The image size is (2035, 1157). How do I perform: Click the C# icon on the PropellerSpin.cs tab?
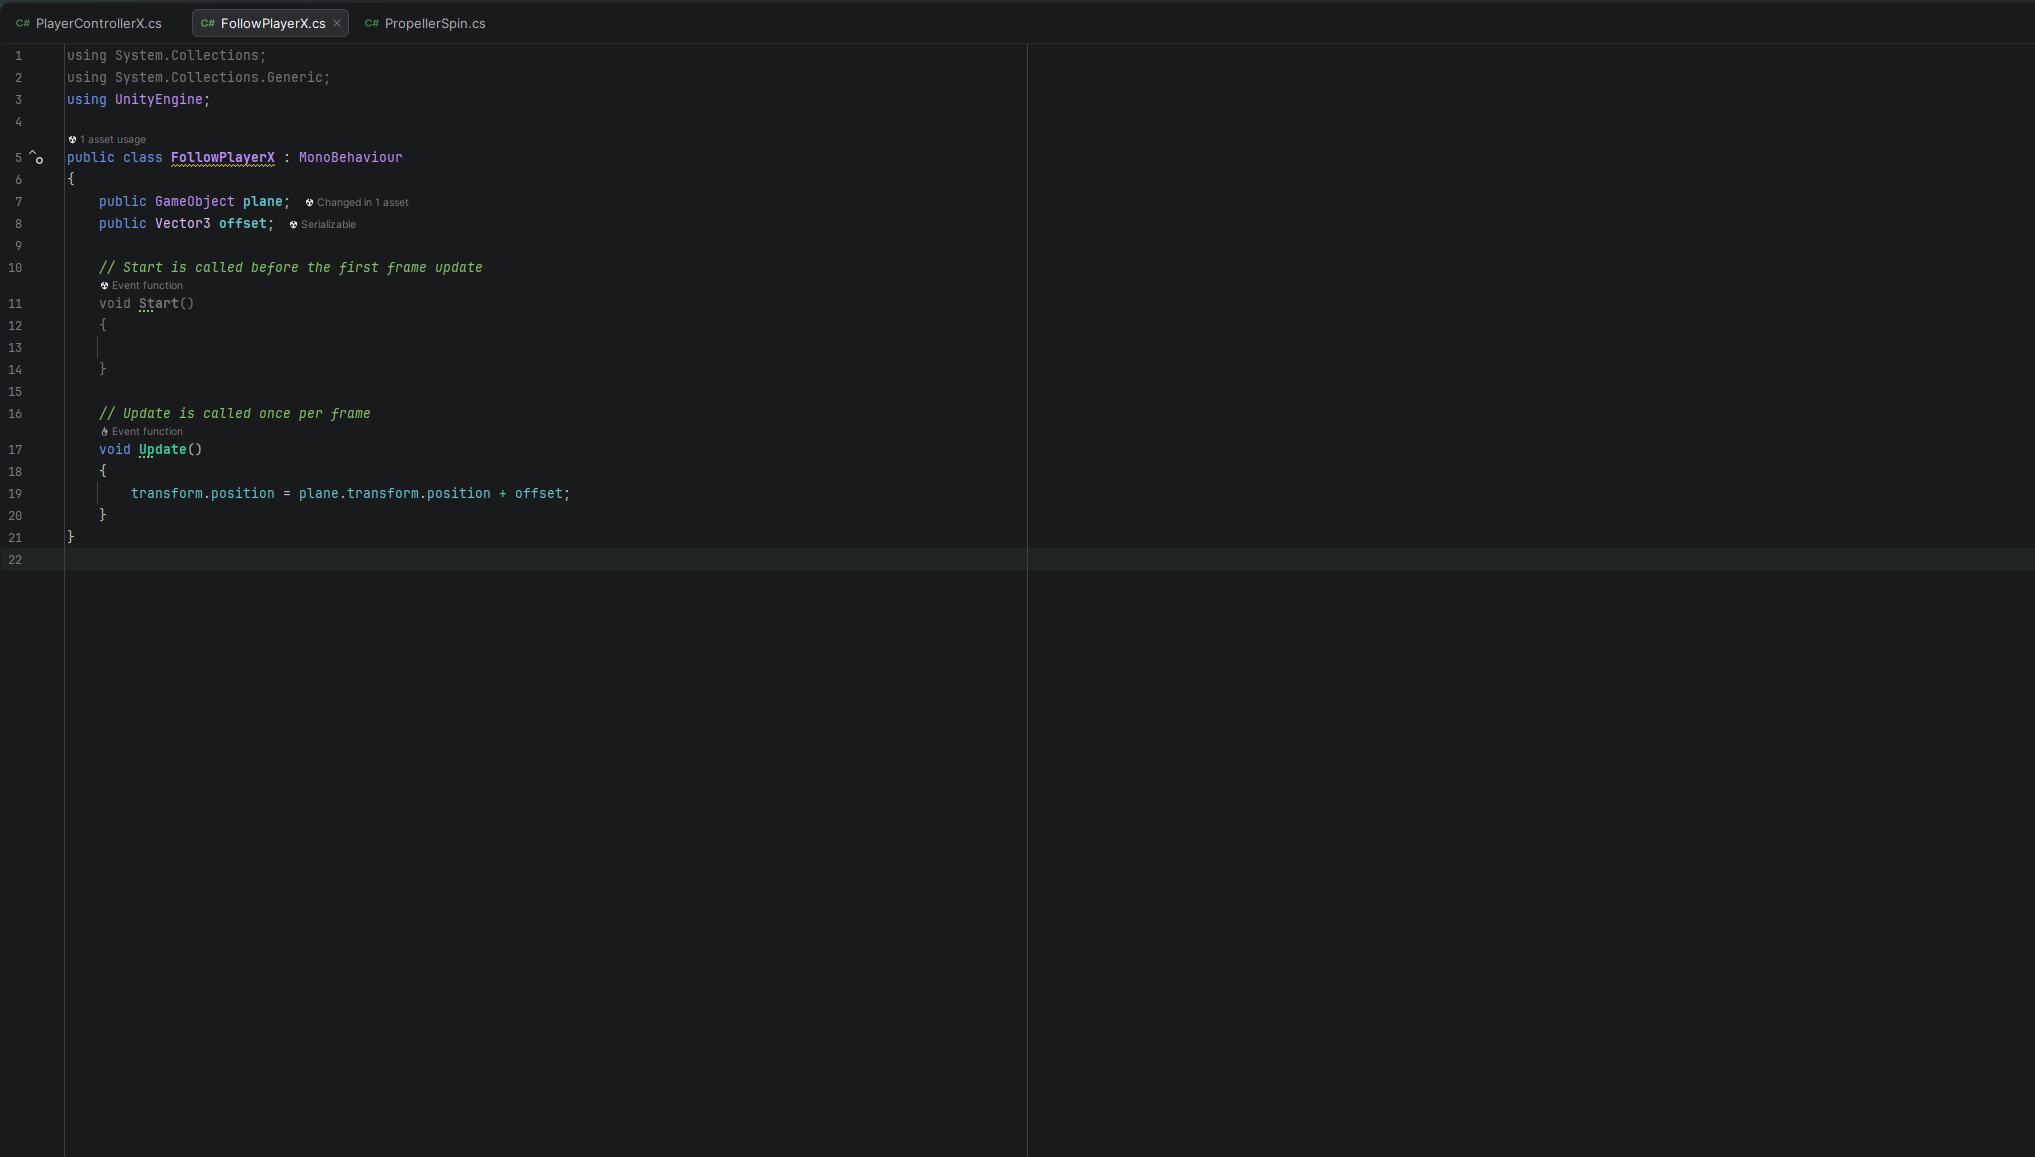[x=372, y=23]
